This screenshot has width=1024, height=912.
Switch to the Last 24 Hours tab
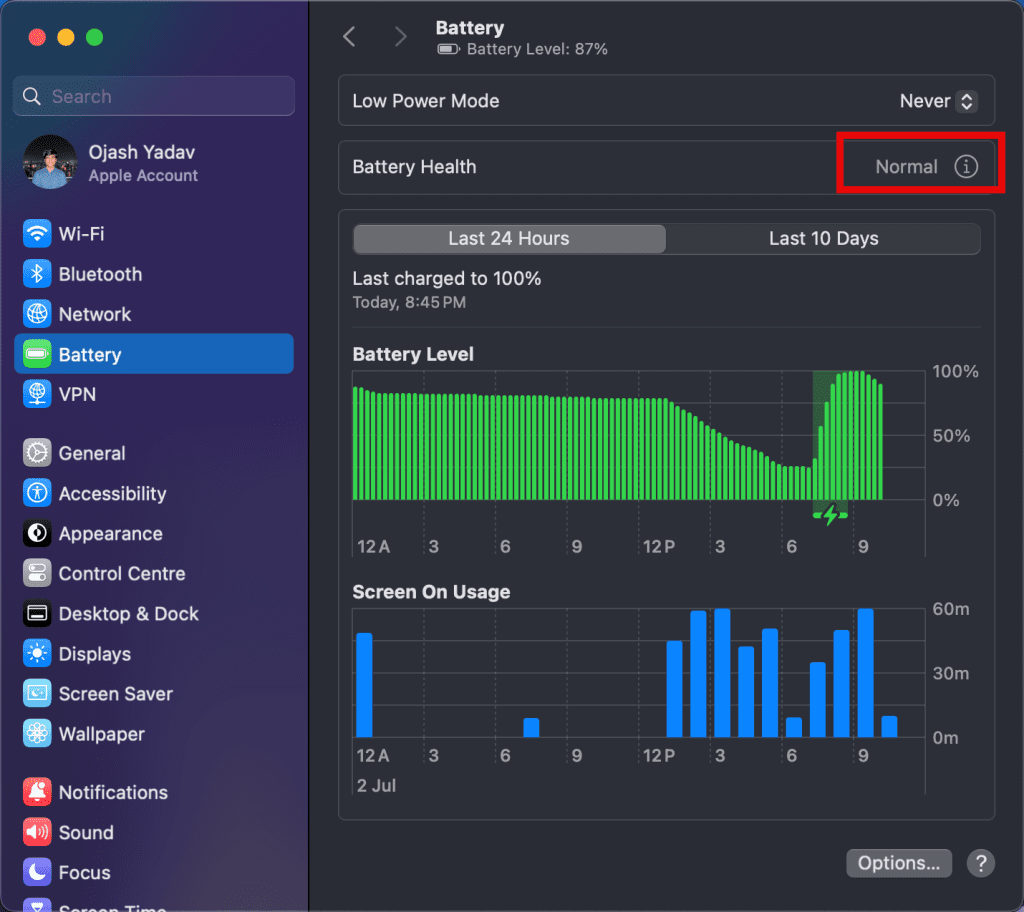508,239
